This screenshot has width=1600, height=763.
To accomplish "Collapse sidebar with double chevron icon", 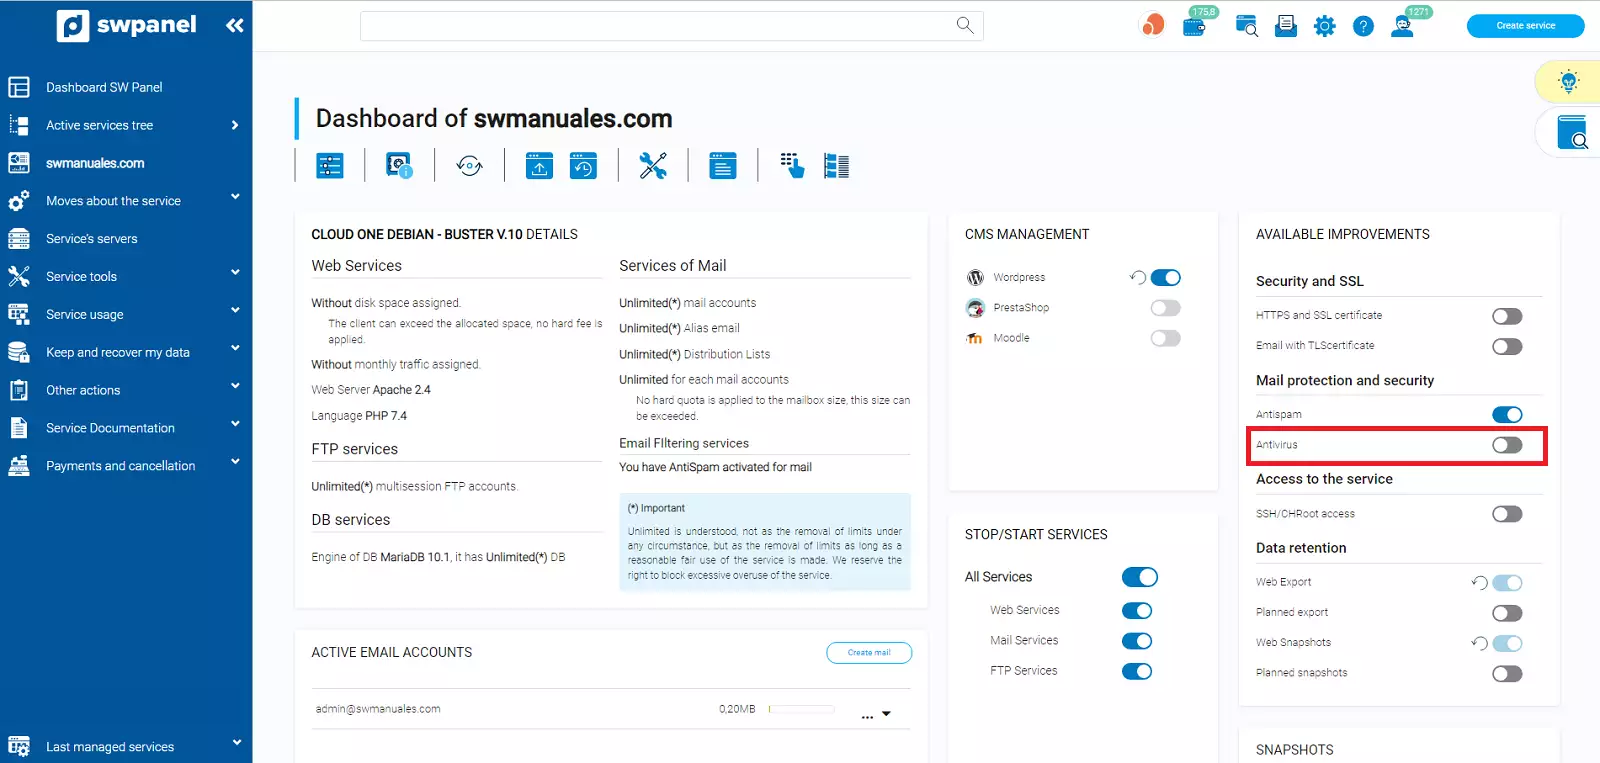I will [x=235, y=25].
